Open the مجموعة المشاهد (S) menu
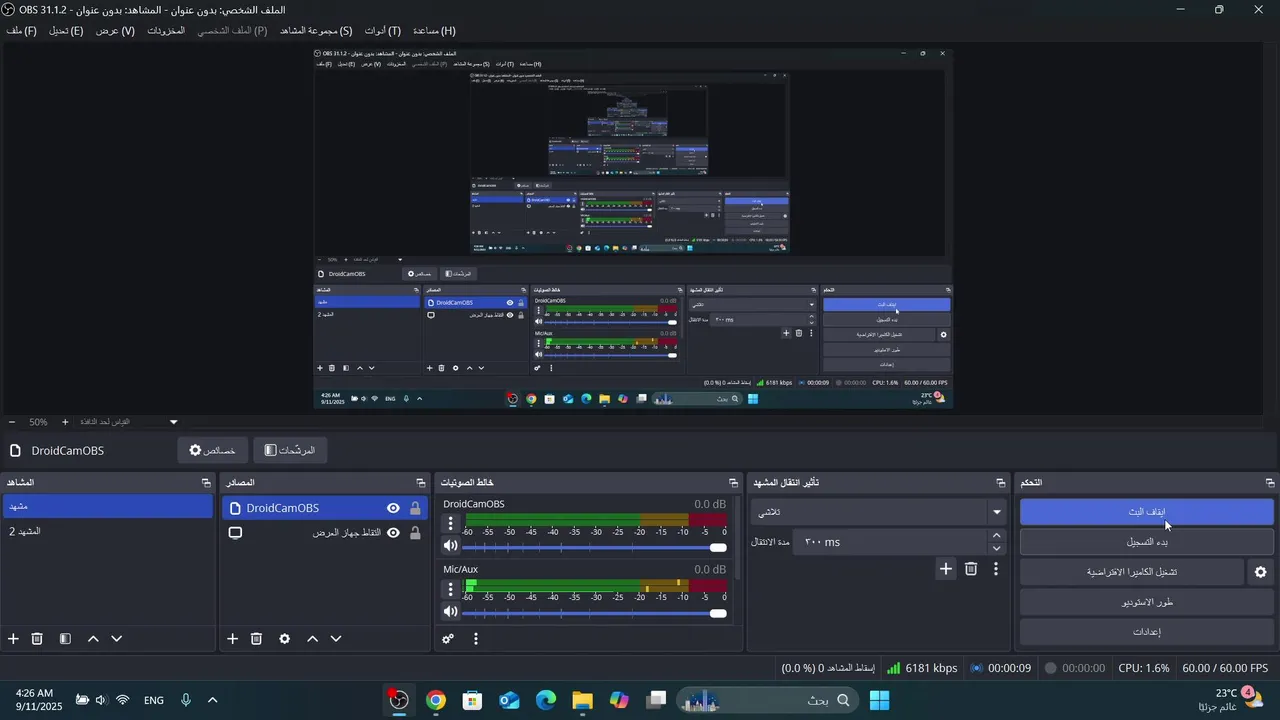This screenshot has width=1280, height=720. pos(316,31)
